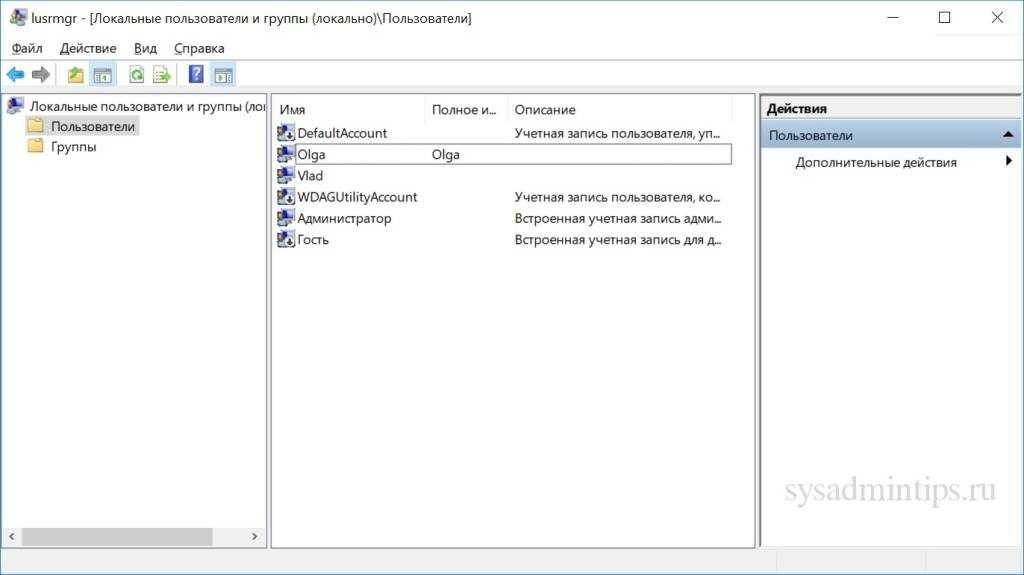
Task: Open Help via the question mark icon
Action: pyautogui.click(x=196, y=75)
